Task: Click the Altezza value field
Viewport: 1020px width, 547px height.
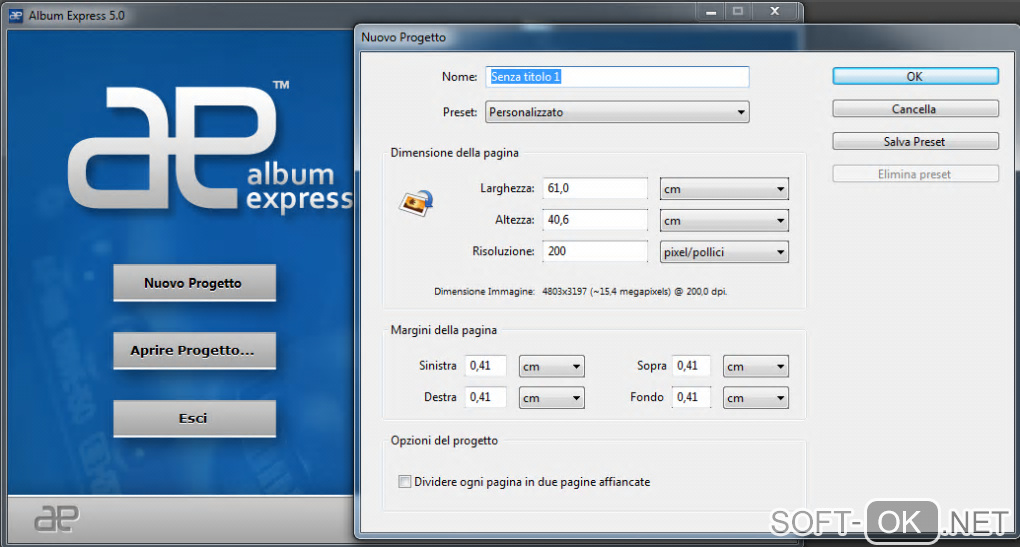Action: 595,220
